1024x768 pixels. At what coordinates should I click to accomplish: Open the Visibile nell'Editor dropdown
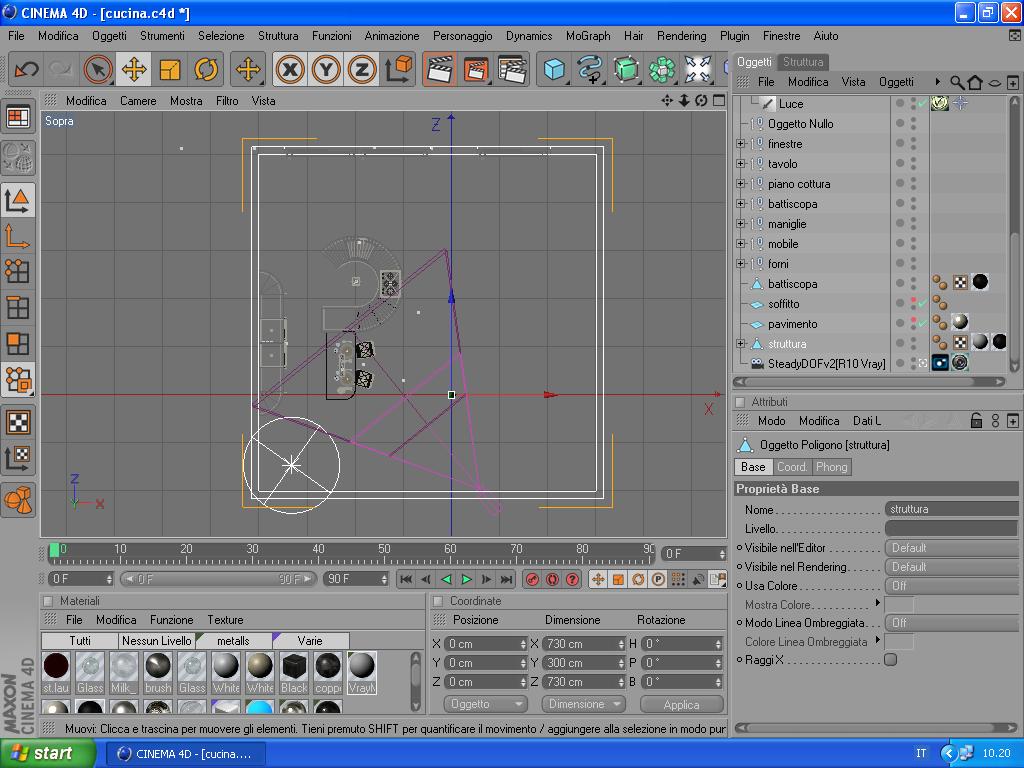click(950, 548)
